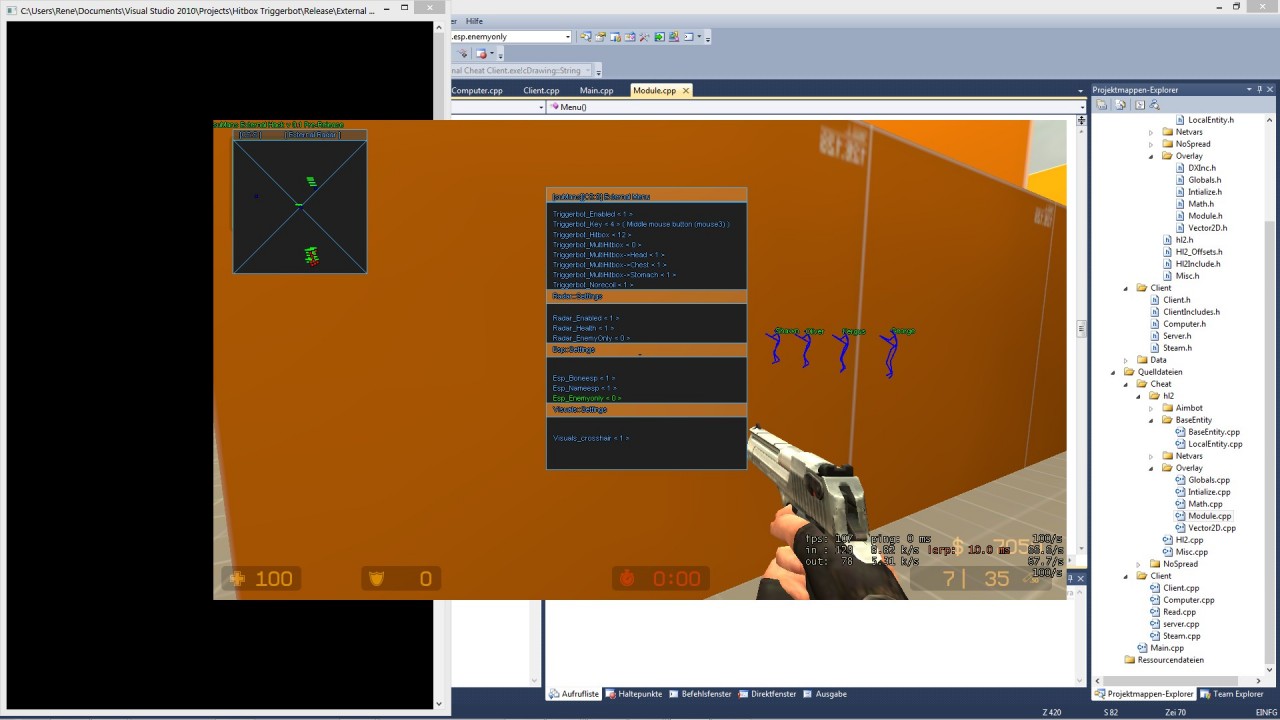The width and height of the screenshot is (1280, 720).
Task: Click the console window vertical scrollbar
Action: (439, 365)
